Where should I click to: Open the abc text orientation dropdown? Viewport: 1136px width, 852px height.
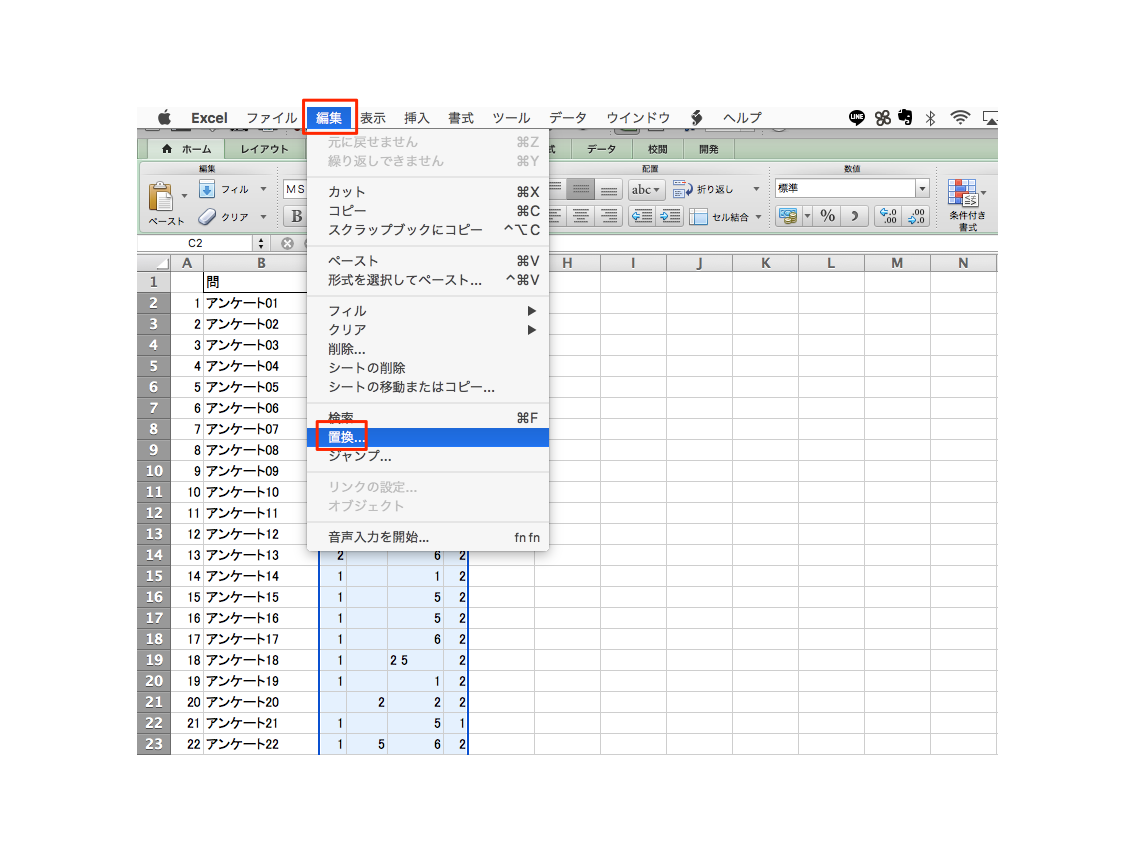(646, 190)
